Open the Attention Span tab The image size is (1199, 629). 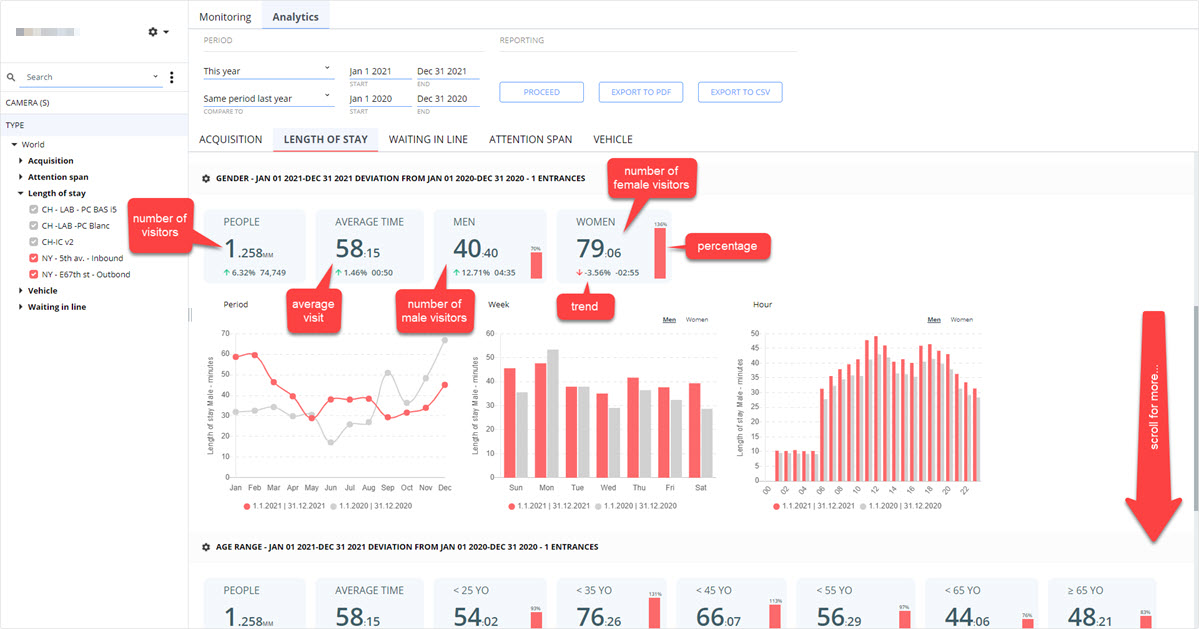click(531, 139)
